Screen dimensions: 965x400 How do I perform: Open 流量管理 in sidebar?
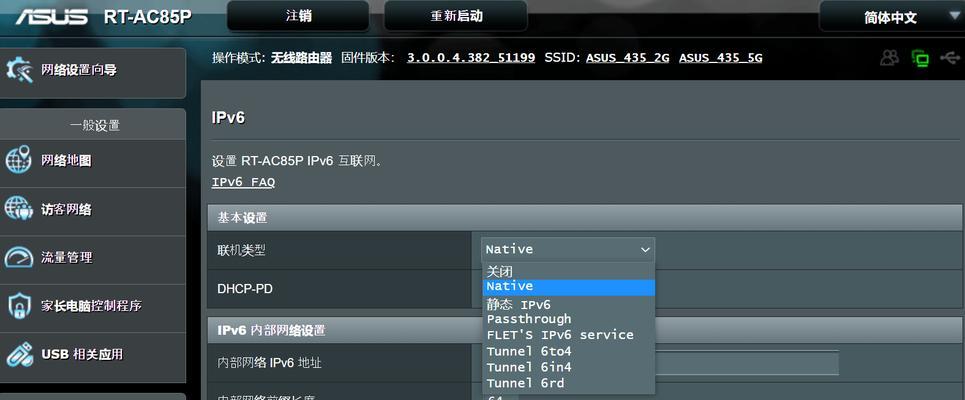tap(93, 260)
